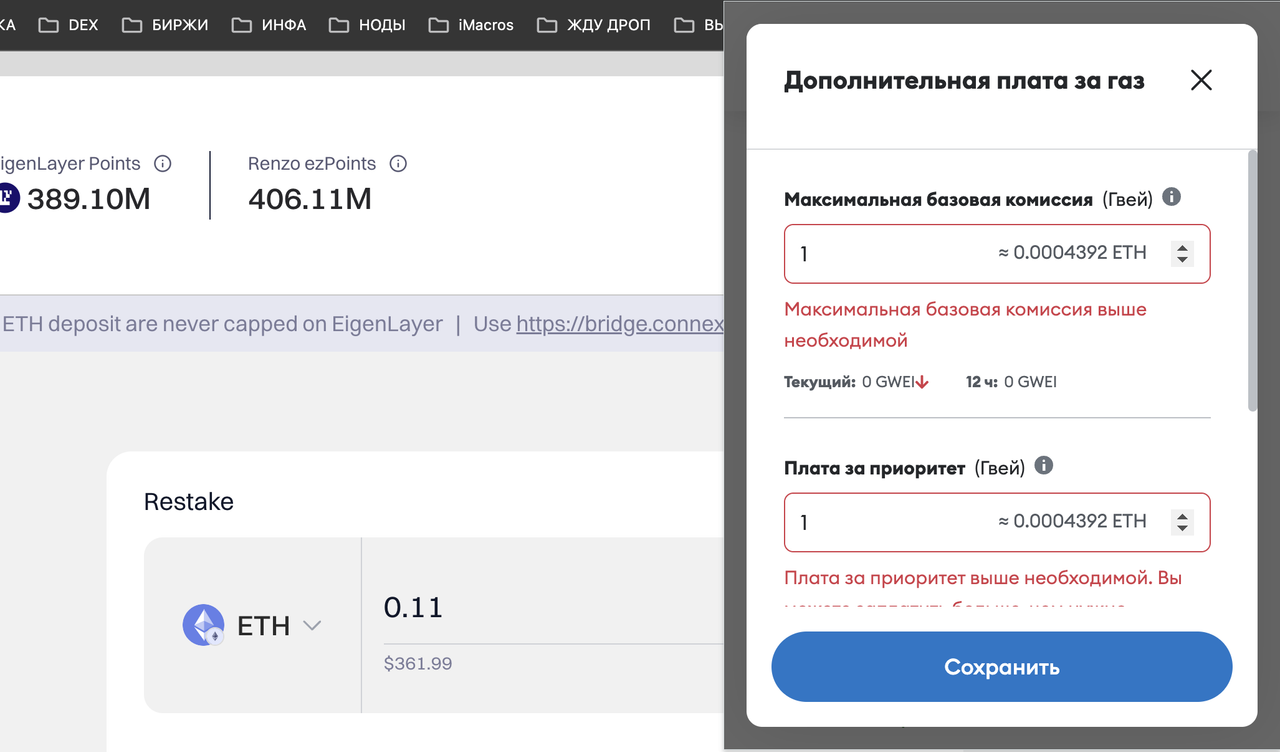Open the НОДЫ bookmark folder
The height and width of the screenshot is (752, 1280).
tap(366, 25)
